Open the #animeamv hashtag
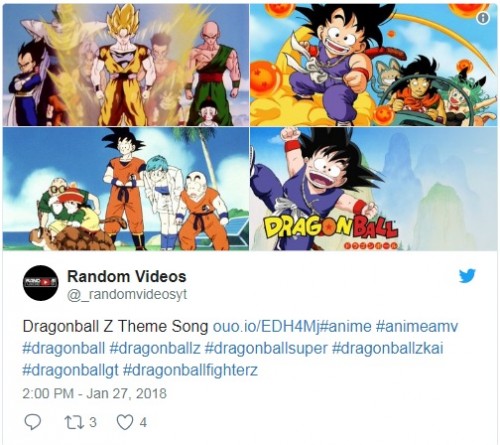This screenshot has height=445, width=500. [417, 327]
